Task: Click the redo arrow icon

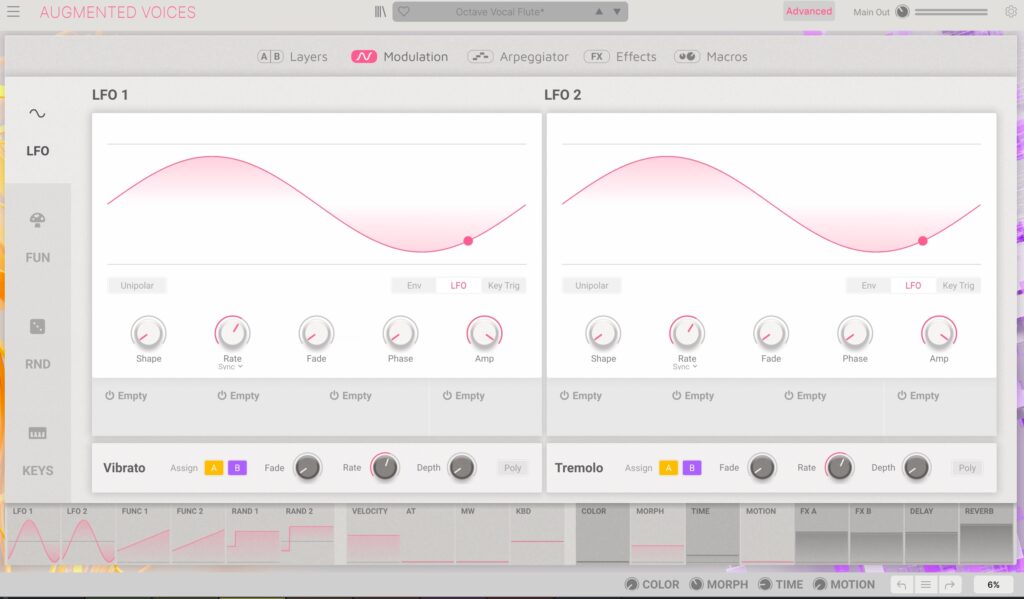Action: (x=950, y=585)
